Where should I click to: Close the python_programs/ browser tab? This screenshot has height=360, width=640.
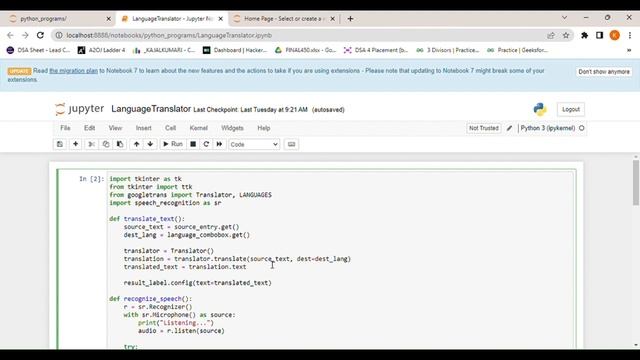(x=108, y=19)
